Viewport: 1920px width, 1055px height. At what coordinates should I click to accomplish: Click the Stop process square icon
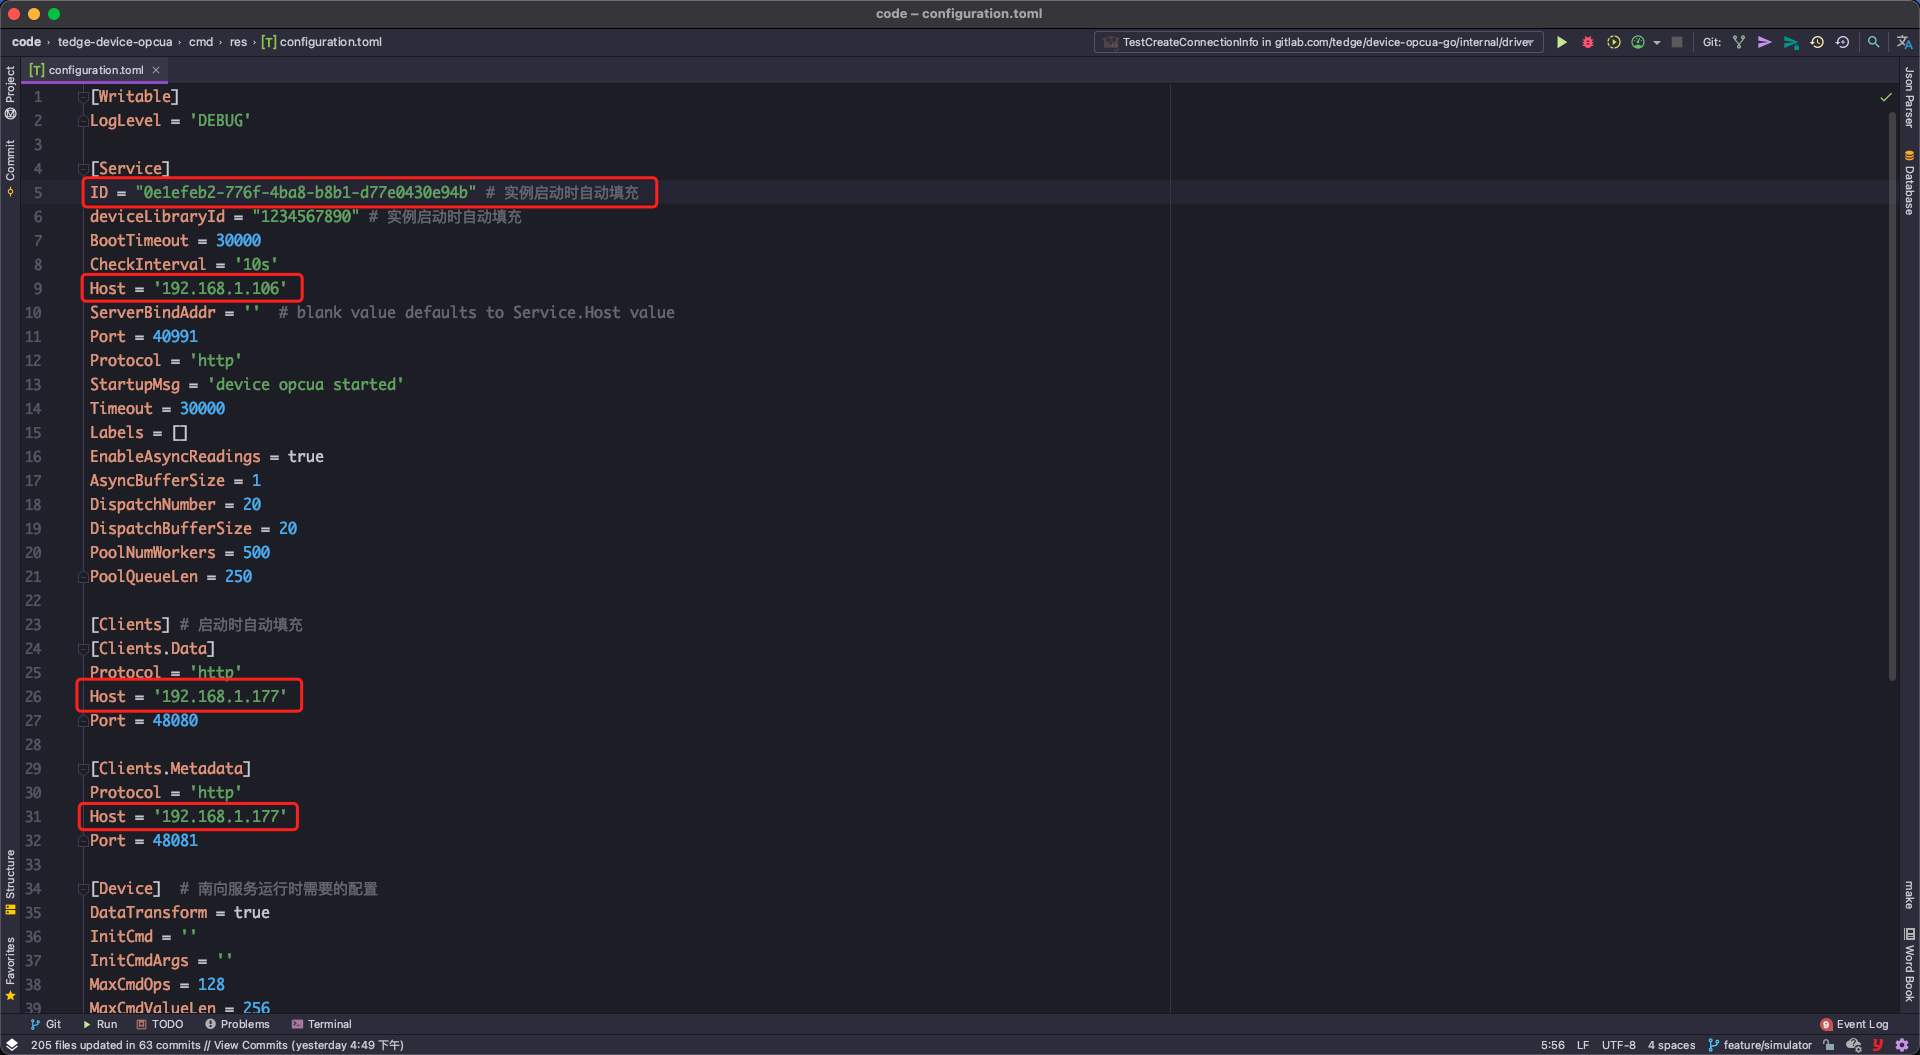1677,42
